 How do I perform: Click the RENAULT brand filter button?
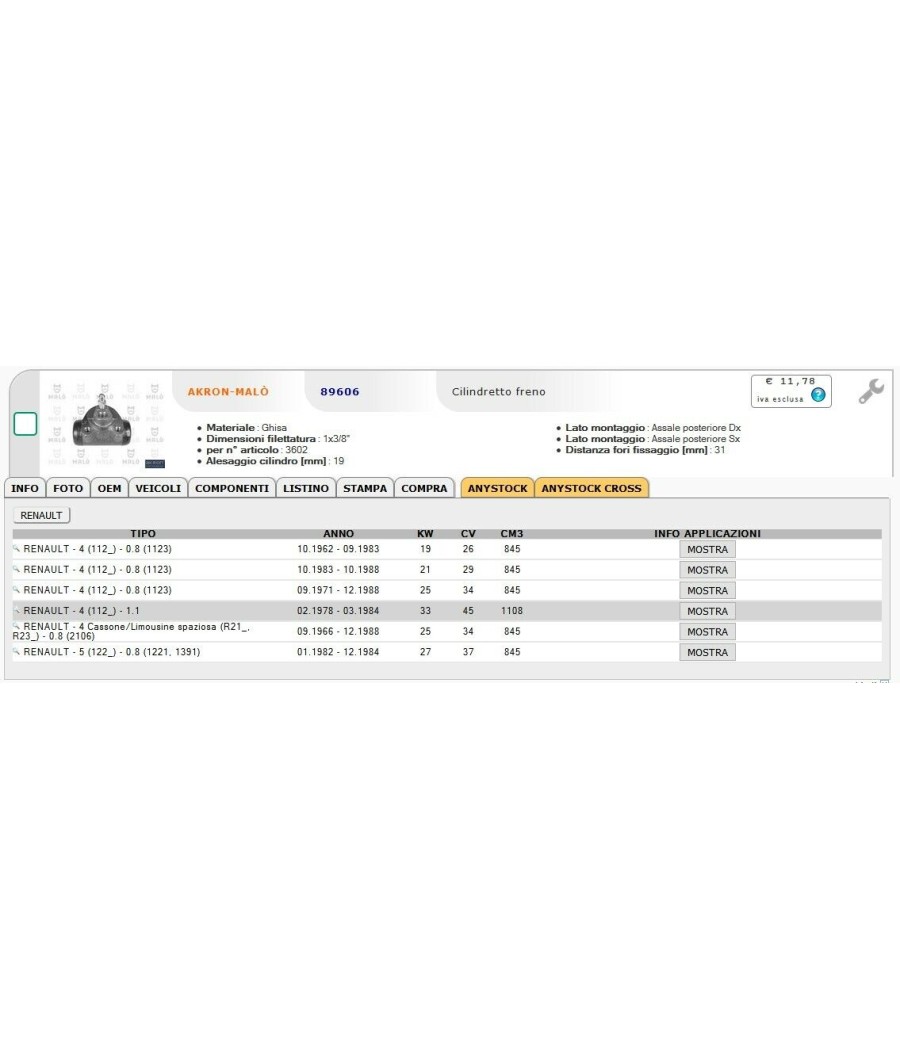(x=42, y=516)
